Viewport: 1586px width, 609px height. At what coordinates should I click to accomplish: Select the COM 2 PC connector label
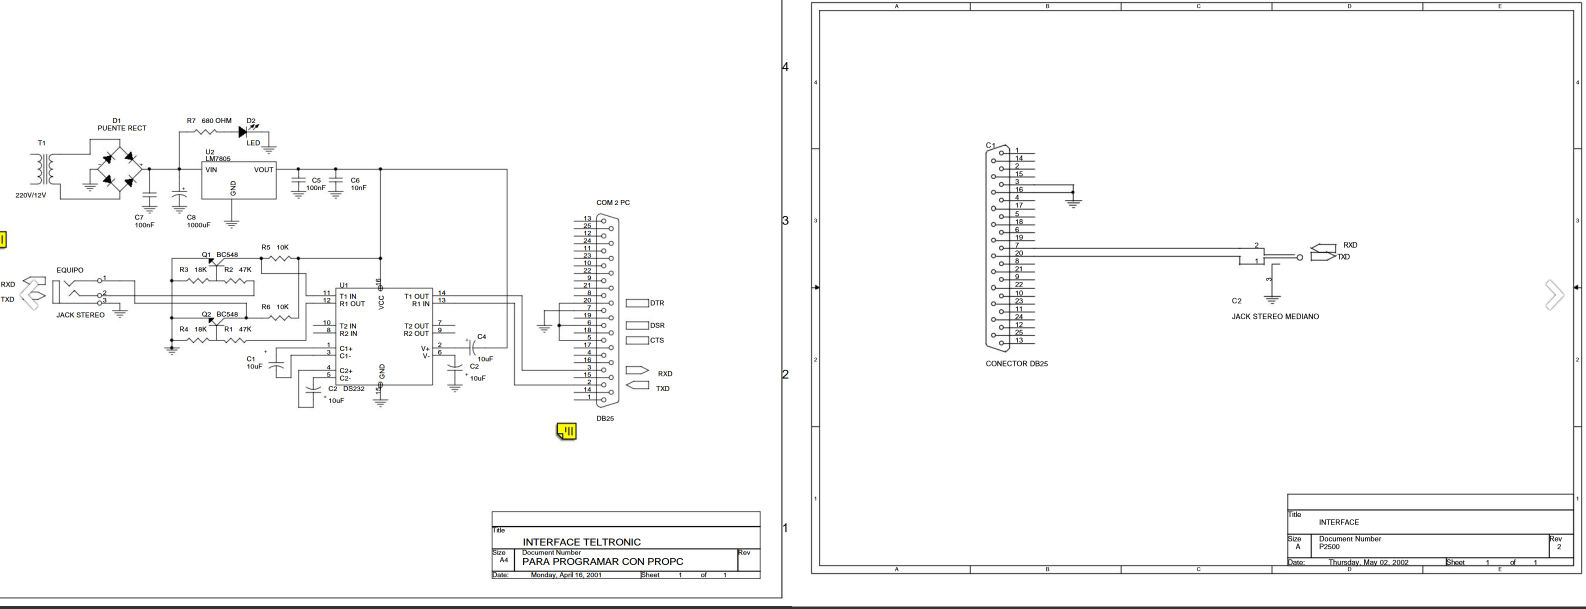pyautogui.click(x=613, y=203)
